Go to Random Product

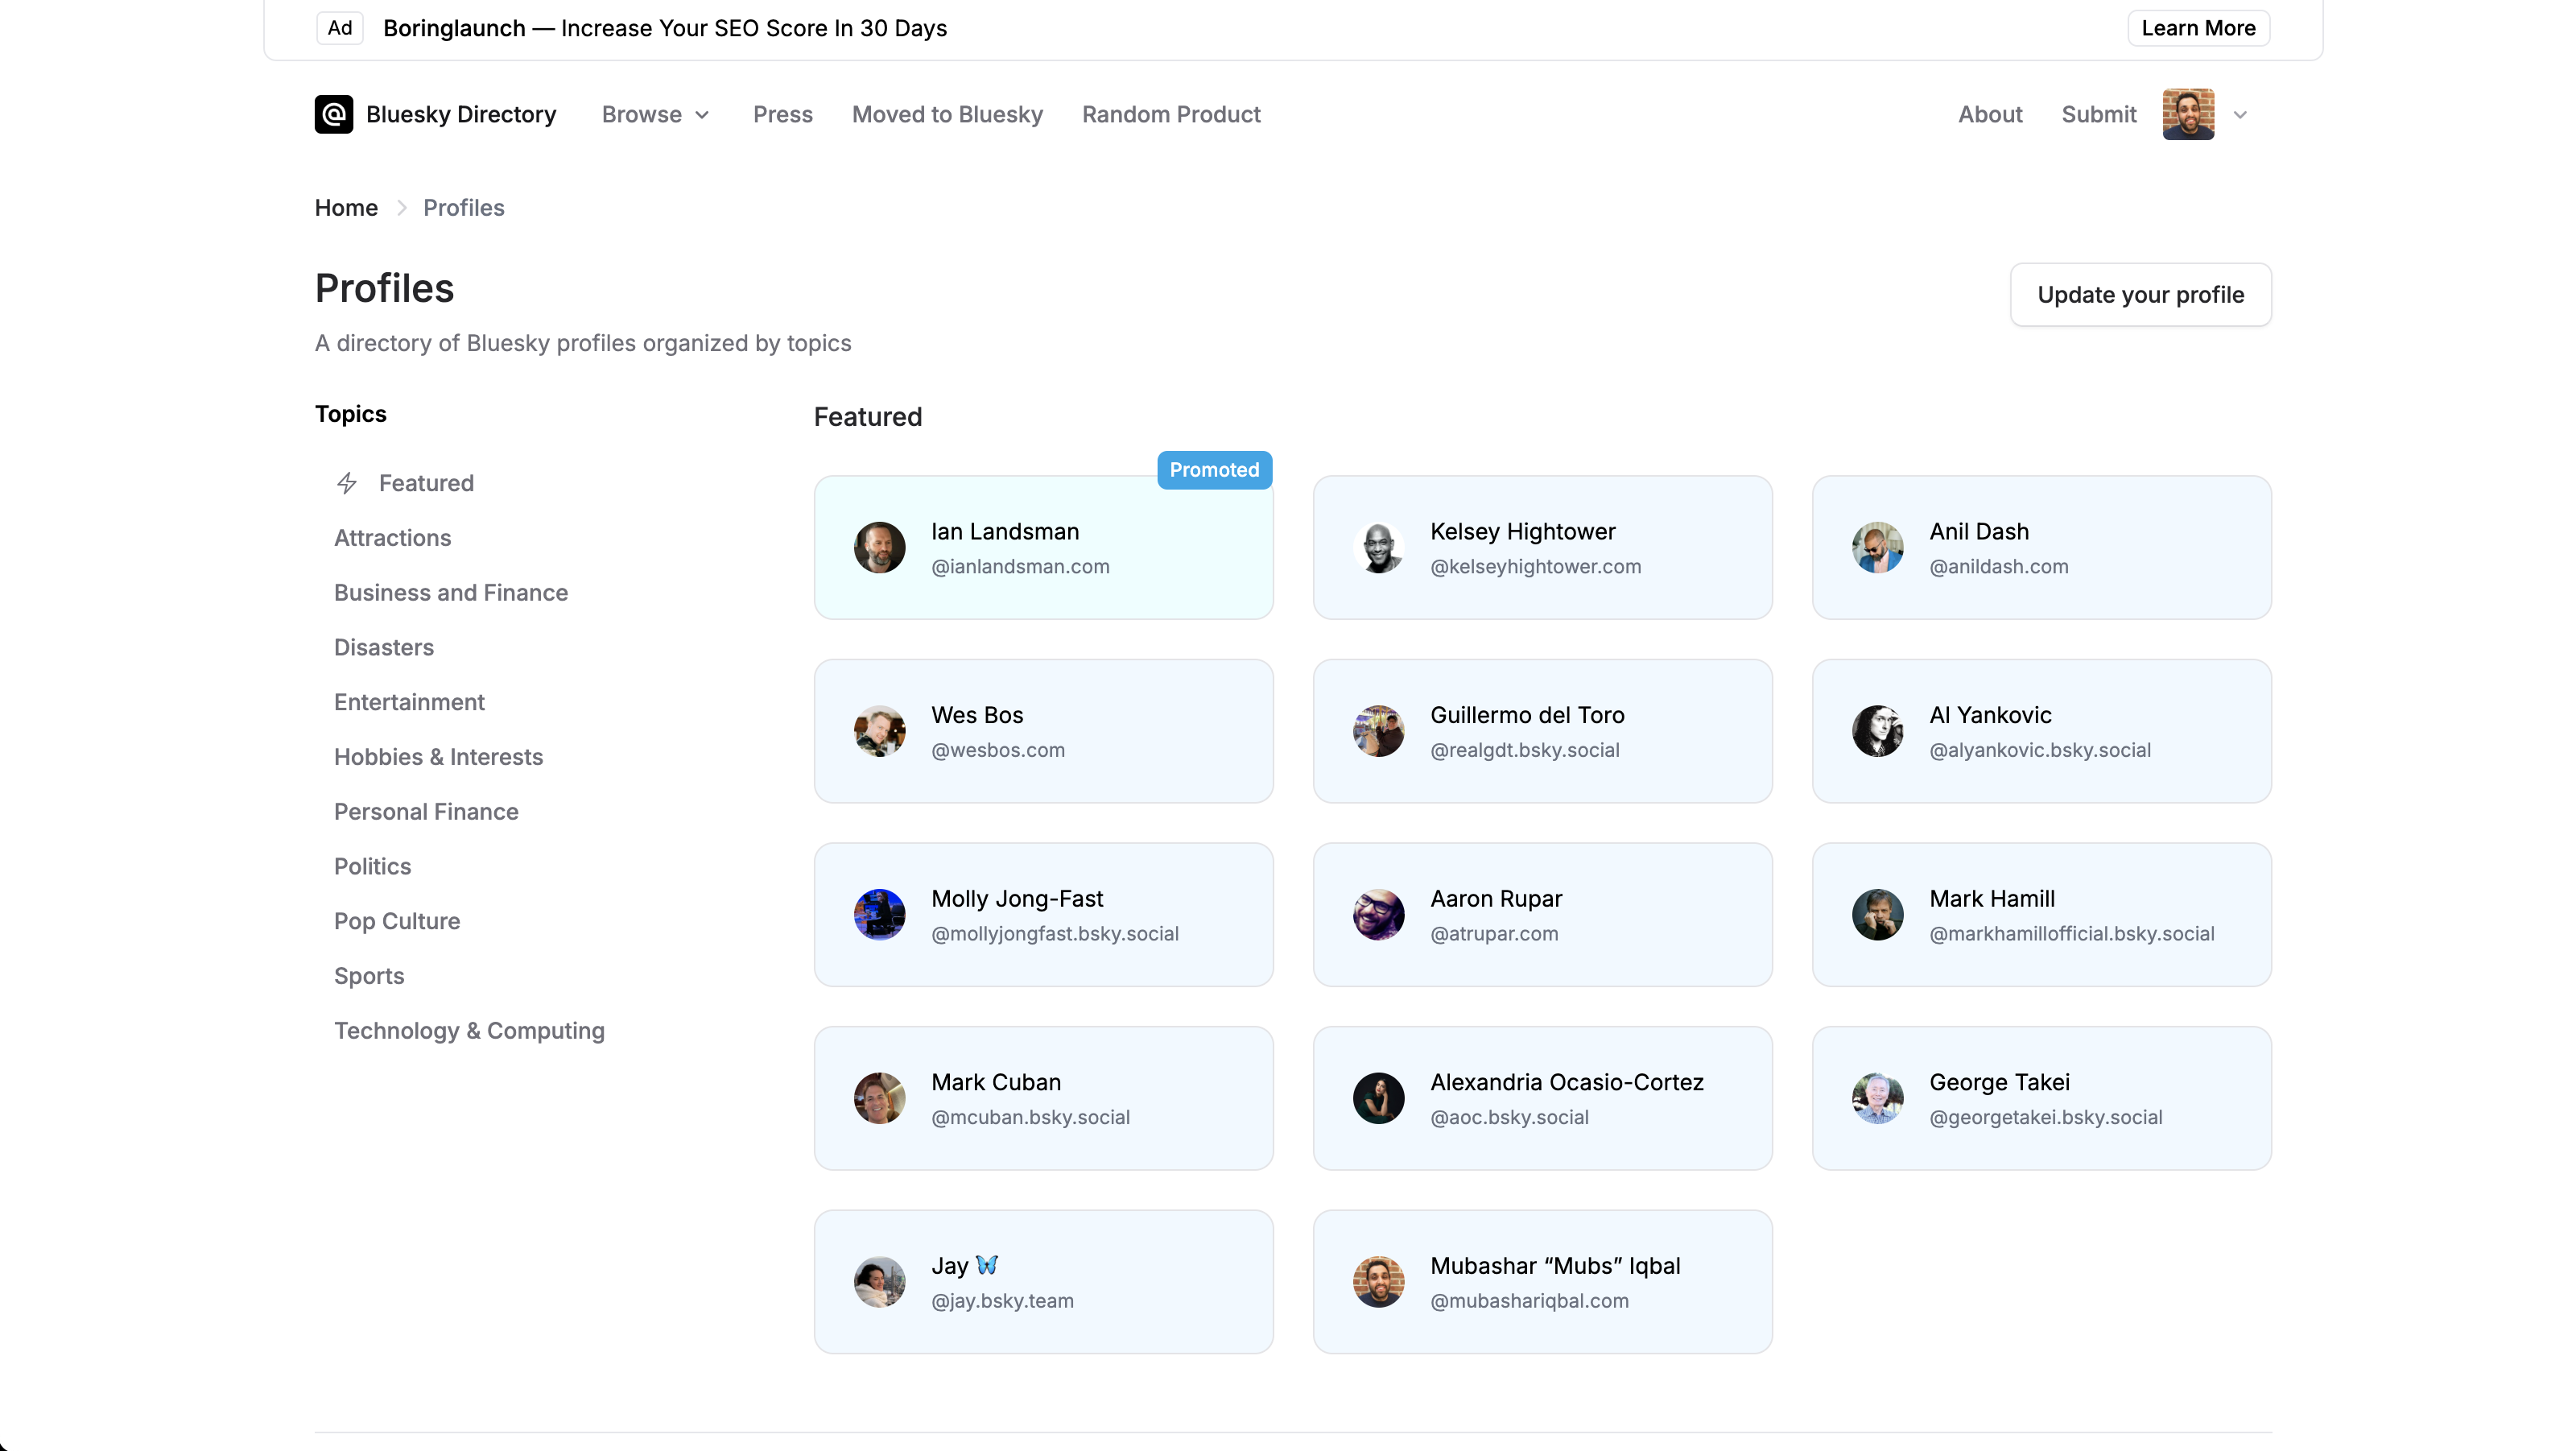coord(1171,114)
